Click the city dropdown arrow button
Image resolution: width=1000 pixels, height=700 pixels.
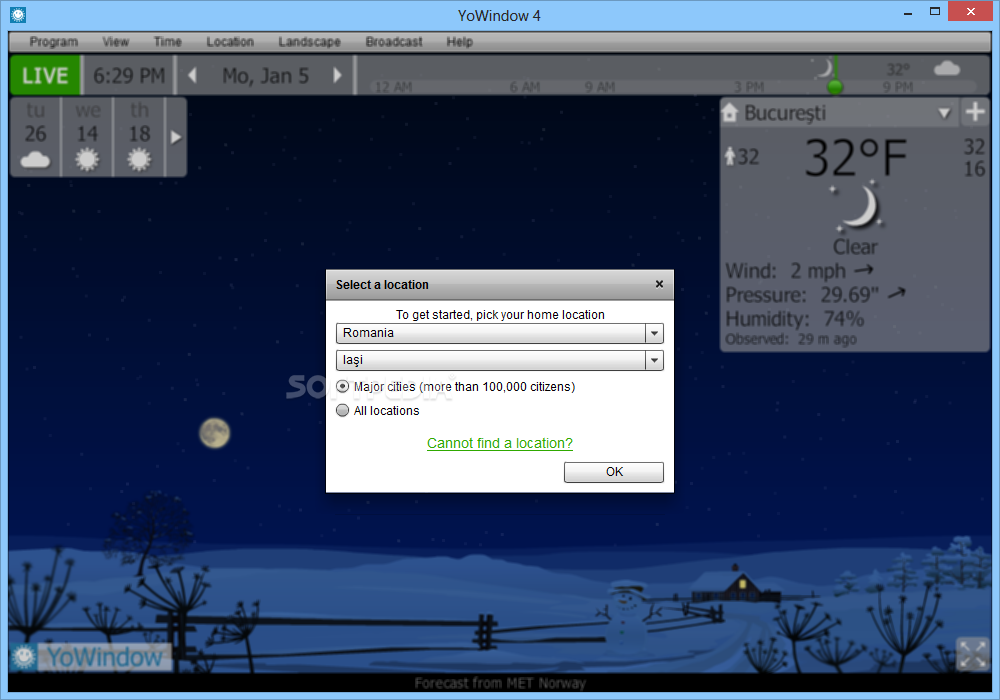(654, 360)
